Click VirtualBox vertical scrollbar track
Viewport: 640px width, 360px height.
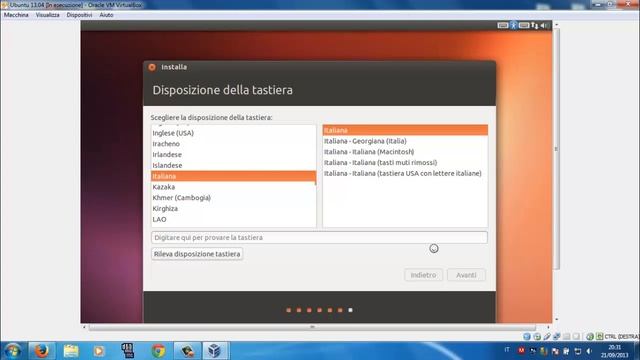(x=556, y=171)
